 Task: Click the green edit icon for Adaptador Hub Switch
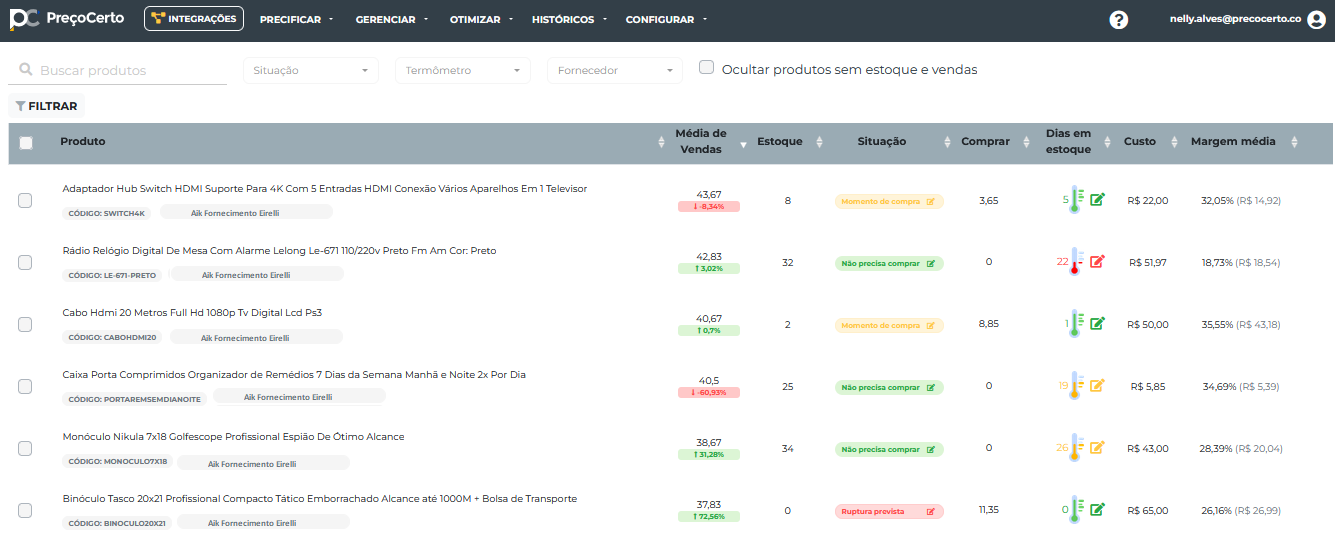click(1097, 200)
